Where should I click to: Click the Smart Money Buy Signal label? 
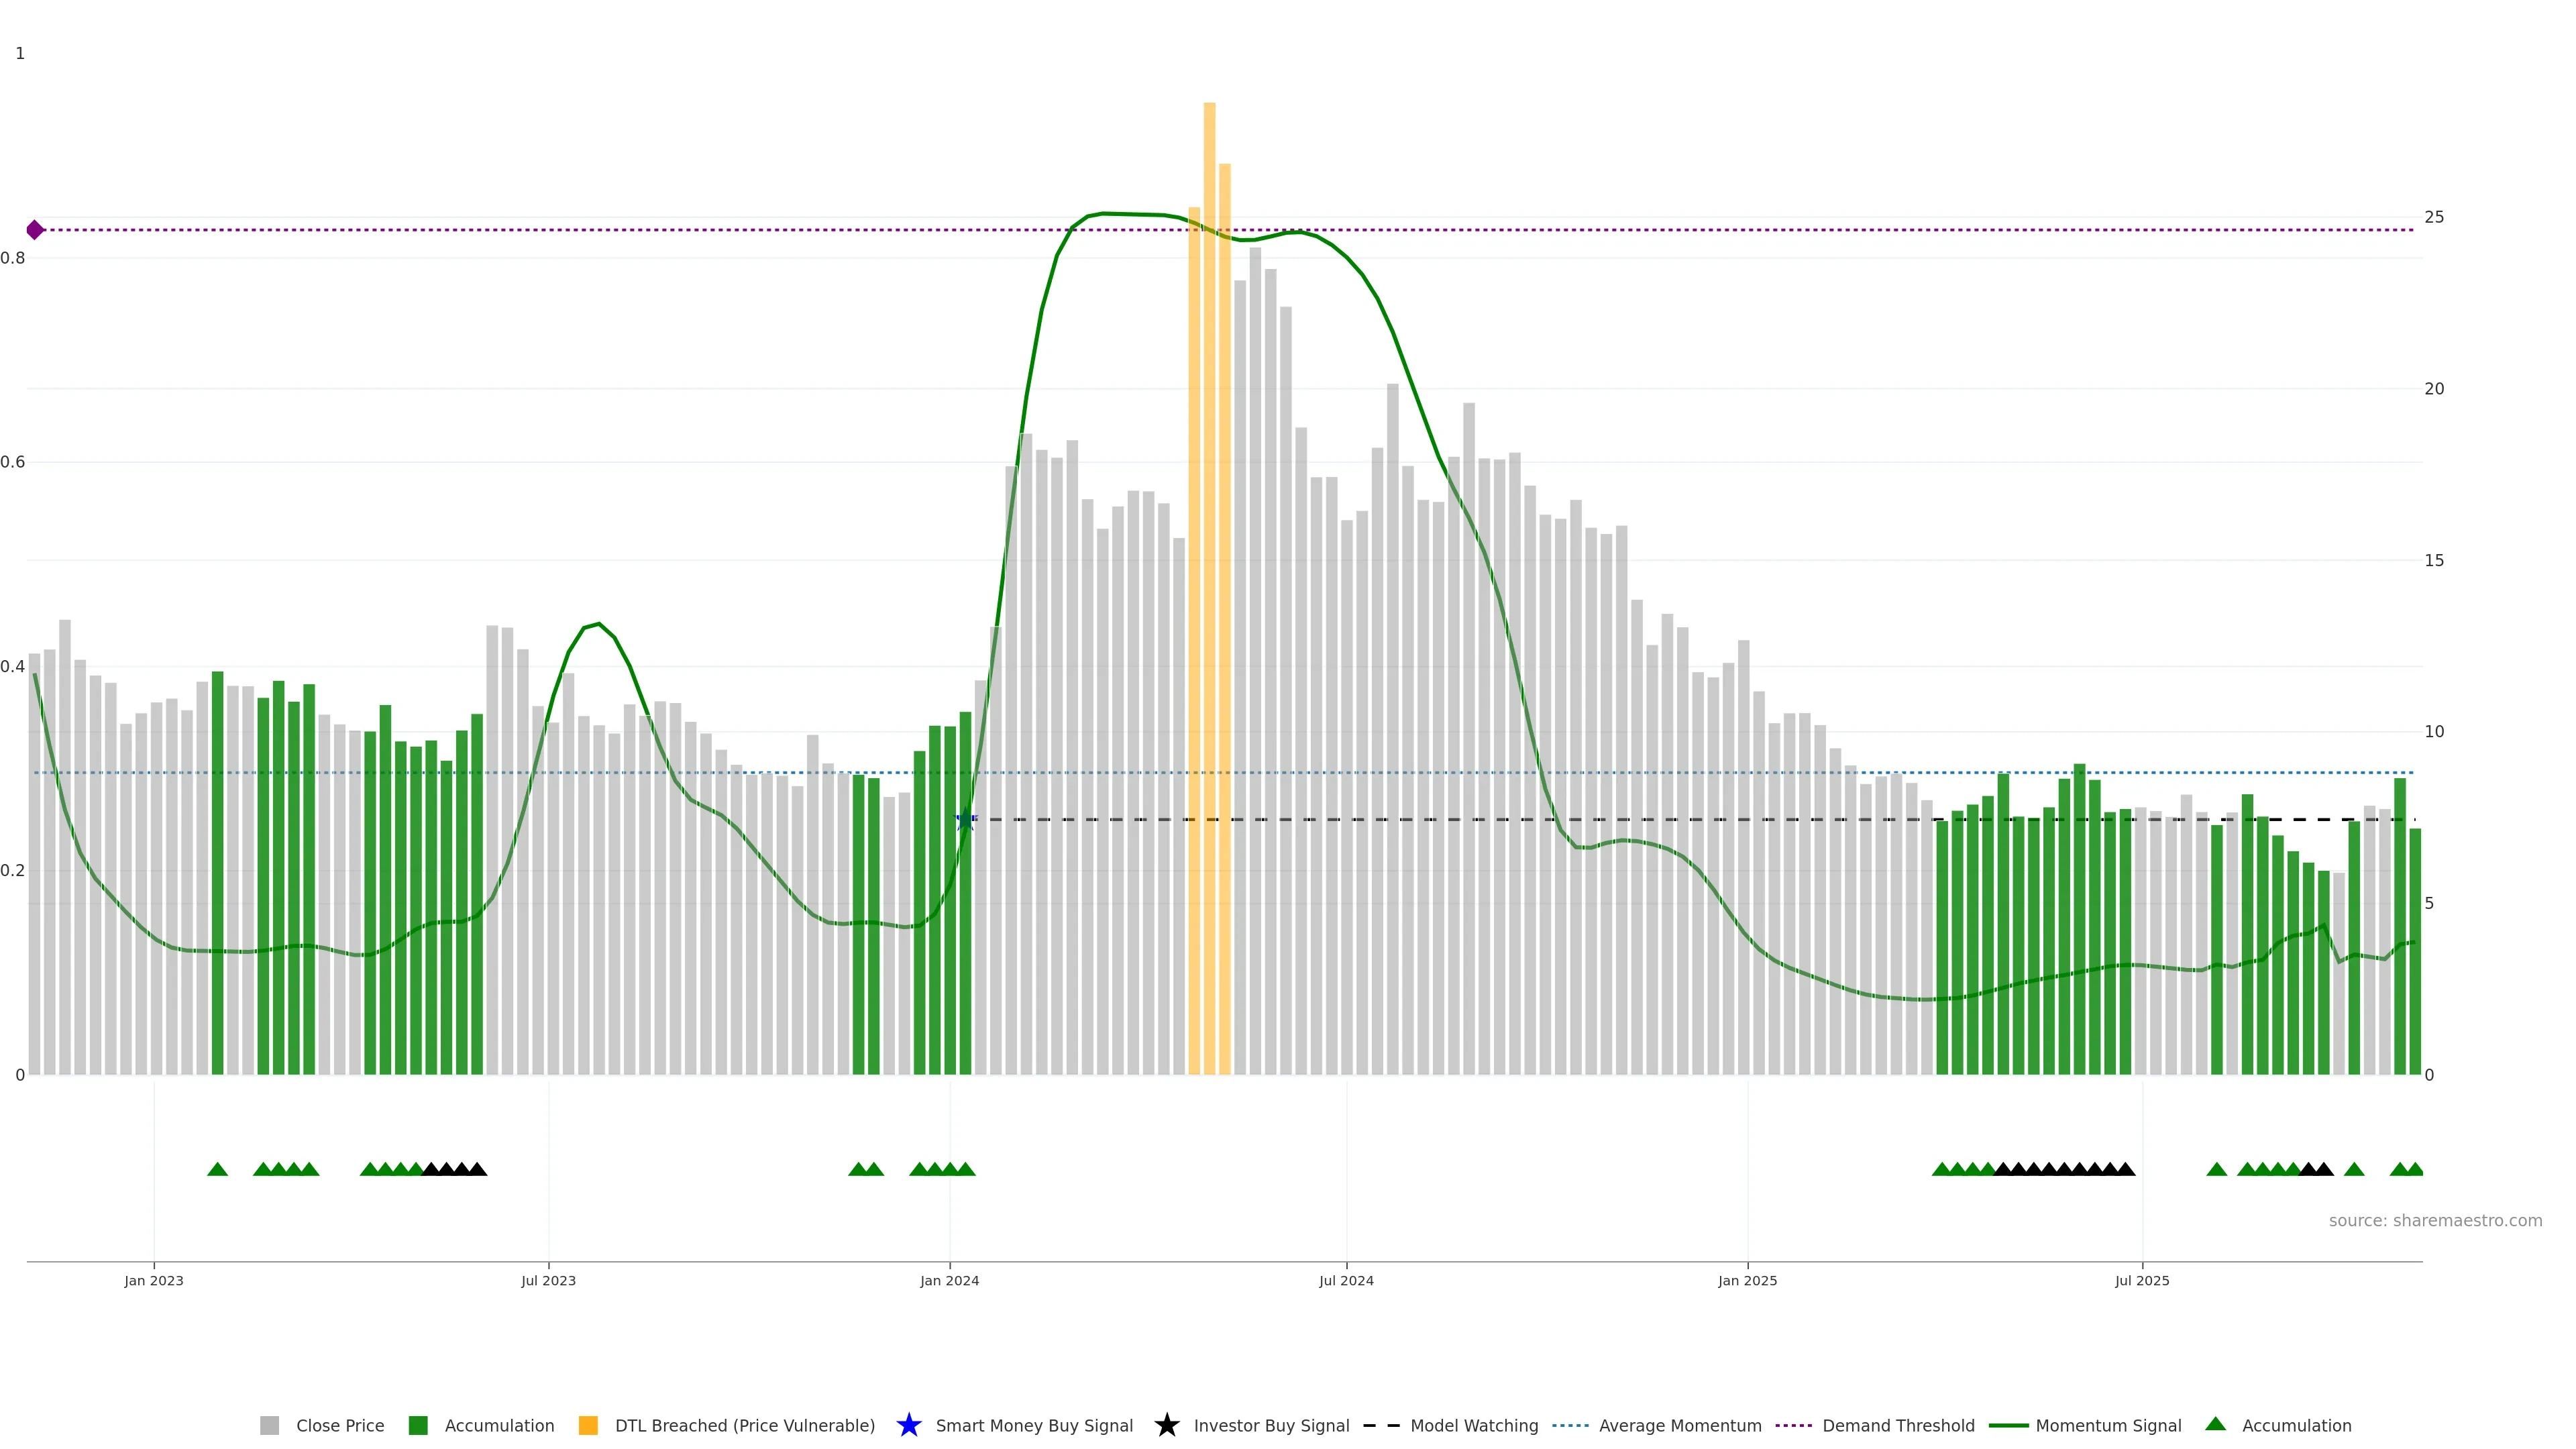point(1034,1425)
